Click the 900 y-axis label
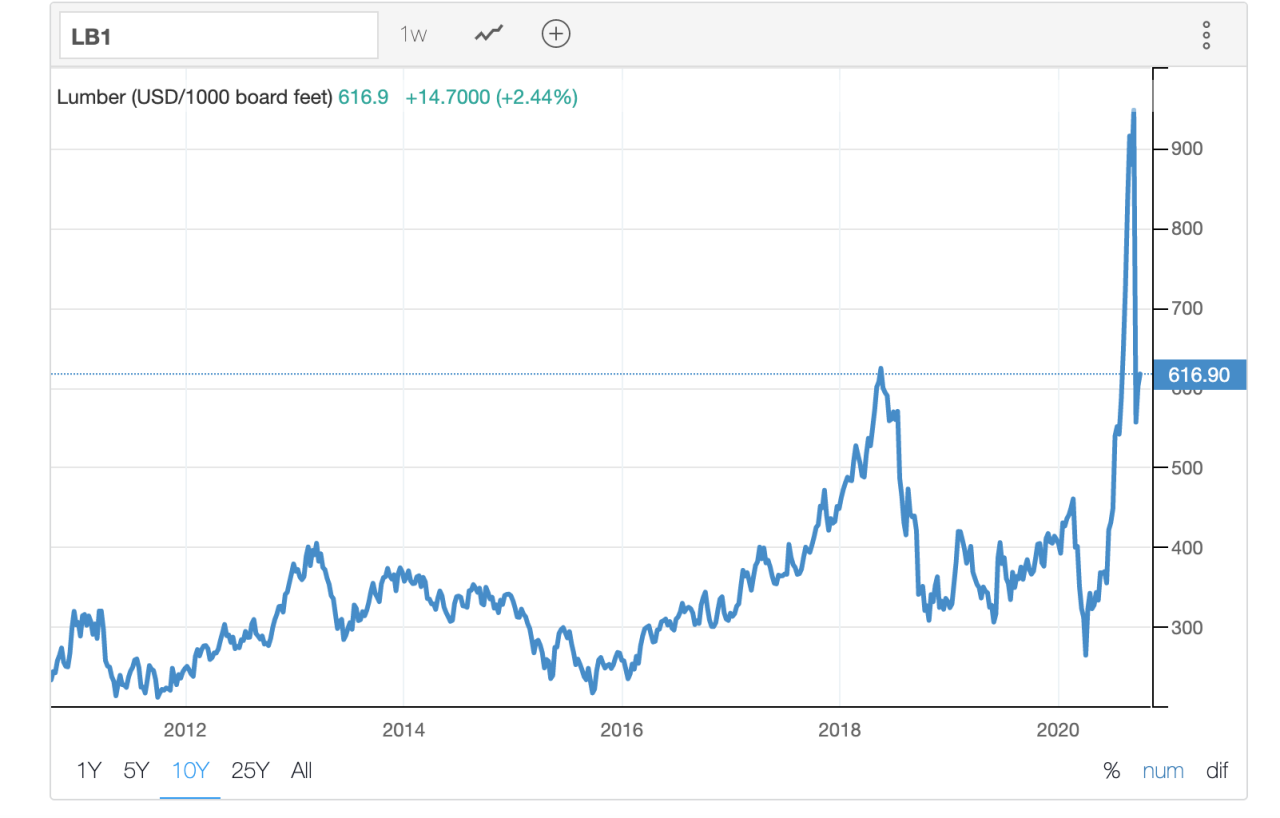This screenshot has height=818, width=1280. click(x=1187, y=149)
